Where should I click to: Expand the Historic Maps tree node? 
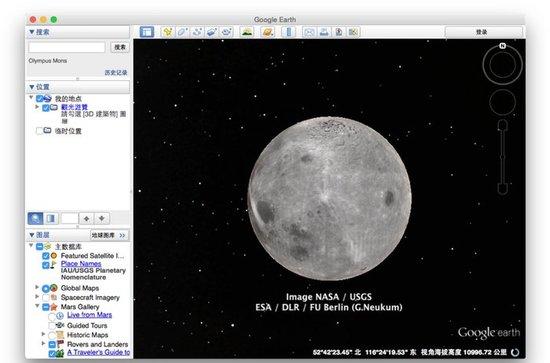(43, 334)
